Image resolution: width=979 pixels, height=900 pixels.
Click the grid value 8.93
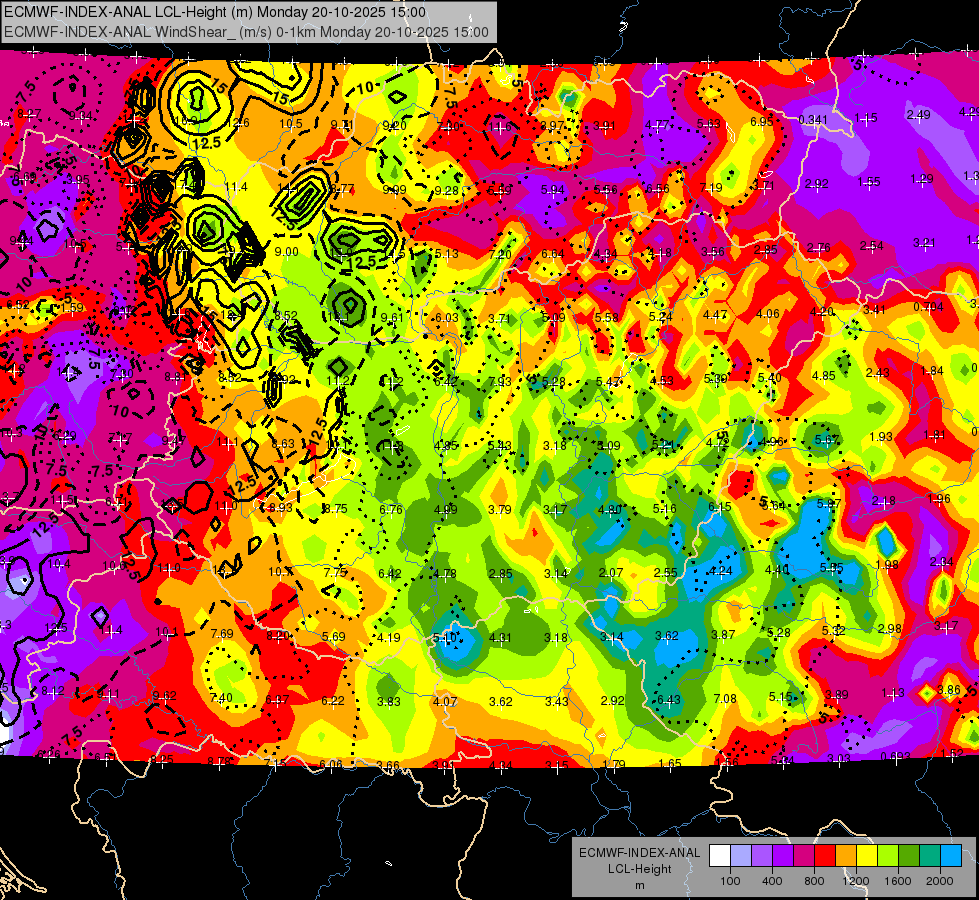tap(280, 507)
